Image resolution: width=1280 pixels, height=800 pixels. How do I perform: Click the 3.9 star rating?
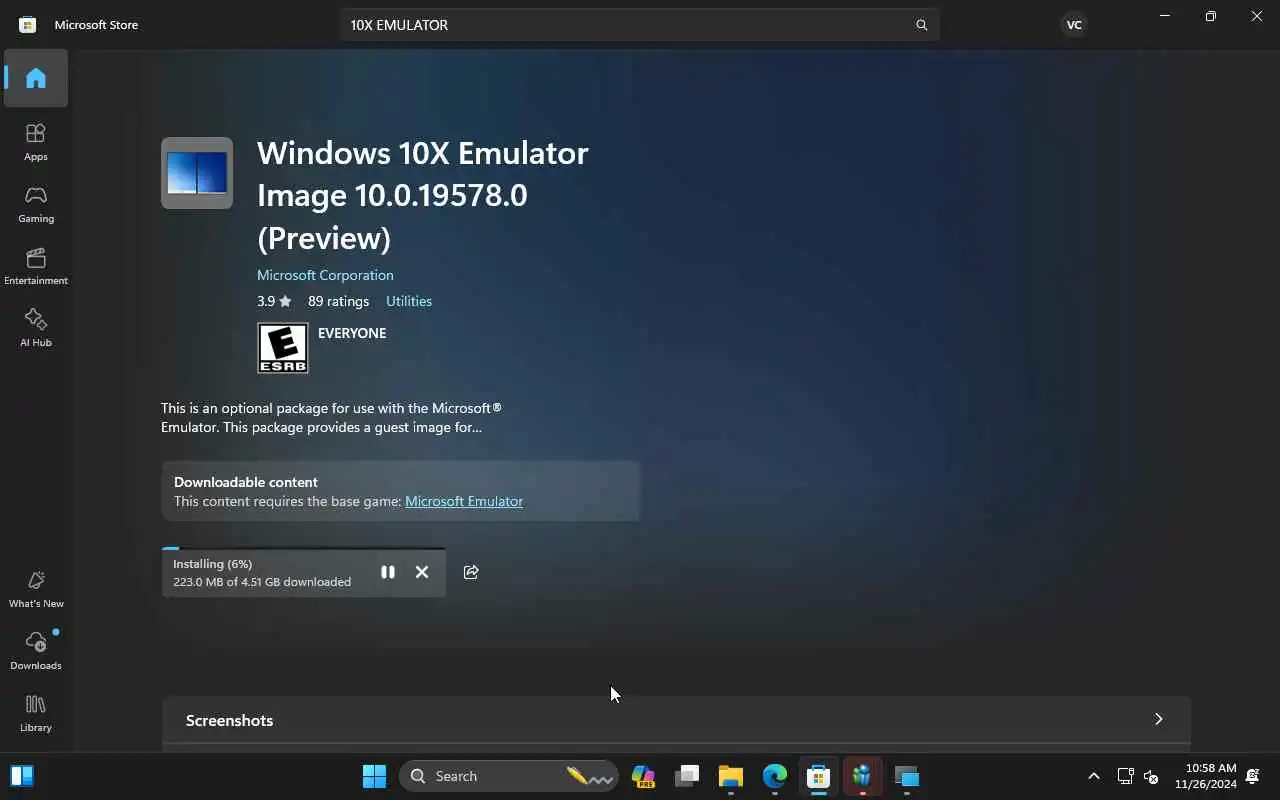coord(274,301)
